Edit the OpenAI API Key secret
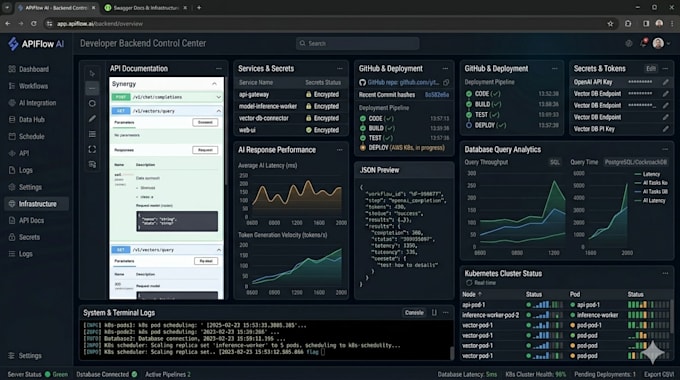680x380 pixels. (x=665, y=82)
